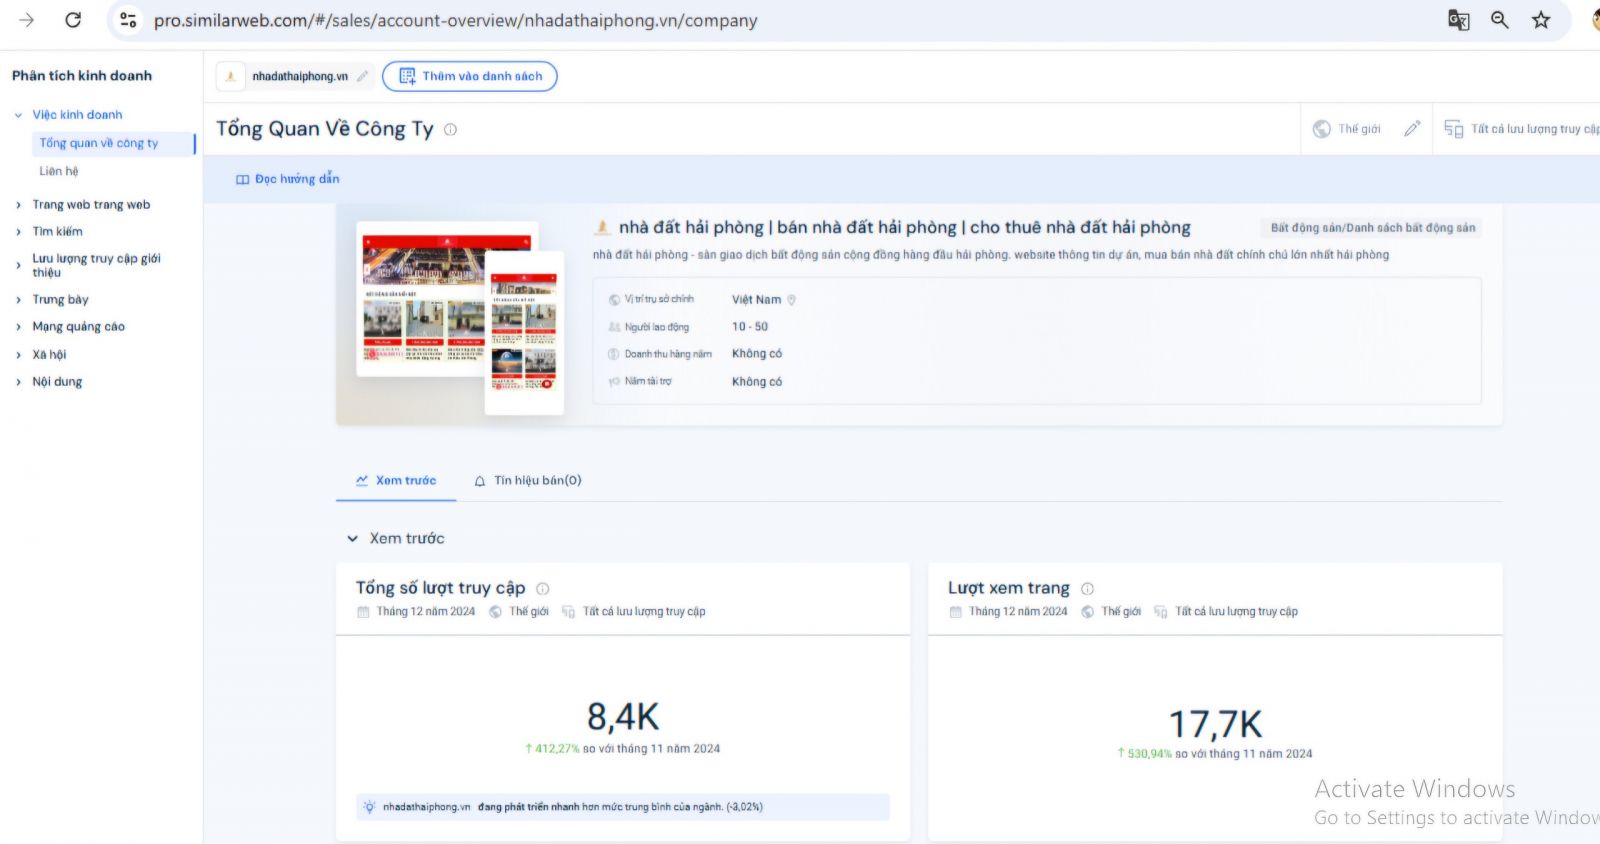
Task: Click location pin icon beside Việt Nam
Action: coord(792,300)
